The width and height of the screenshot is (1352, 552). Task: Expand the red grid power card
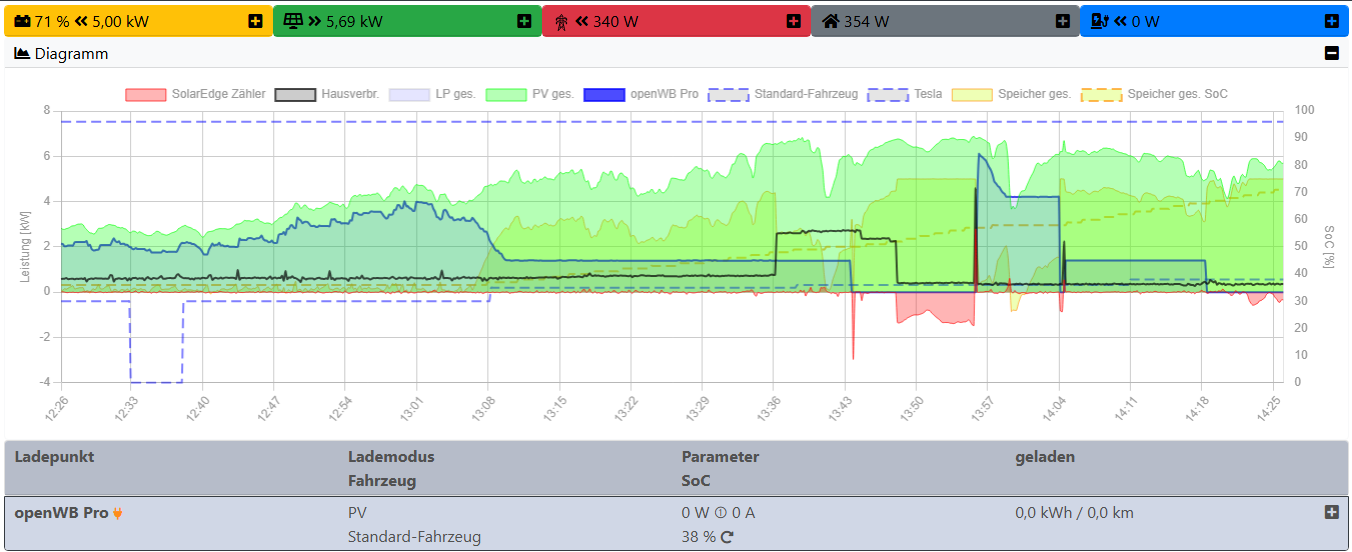pos(793,21)
